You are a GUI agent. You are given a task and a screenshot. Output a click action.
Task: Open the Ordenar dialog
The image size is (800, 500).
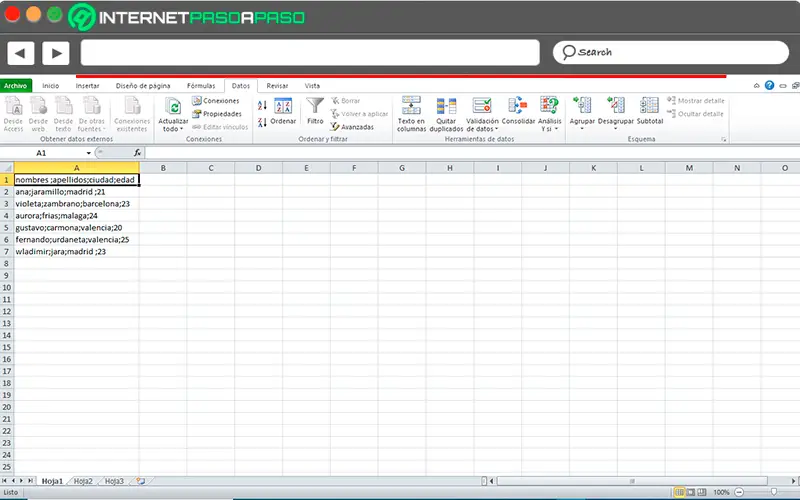tap(283, 111)
